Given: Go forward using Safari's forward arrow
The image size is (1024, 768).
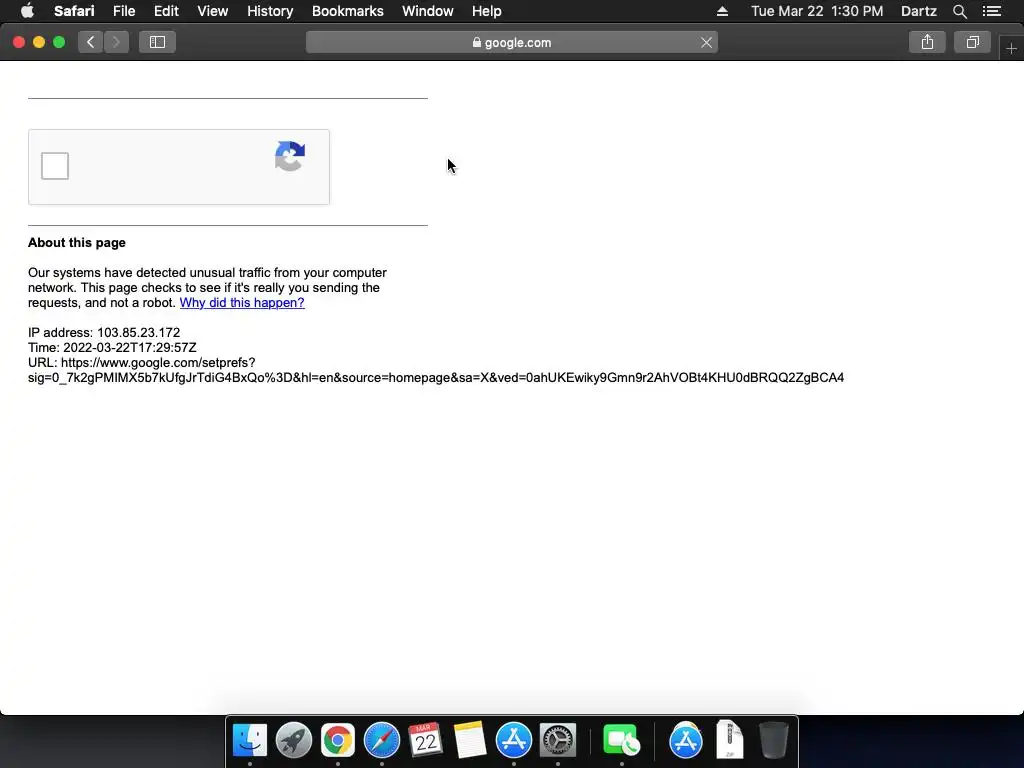Looking at the screenshot, I should pos(116,42).
